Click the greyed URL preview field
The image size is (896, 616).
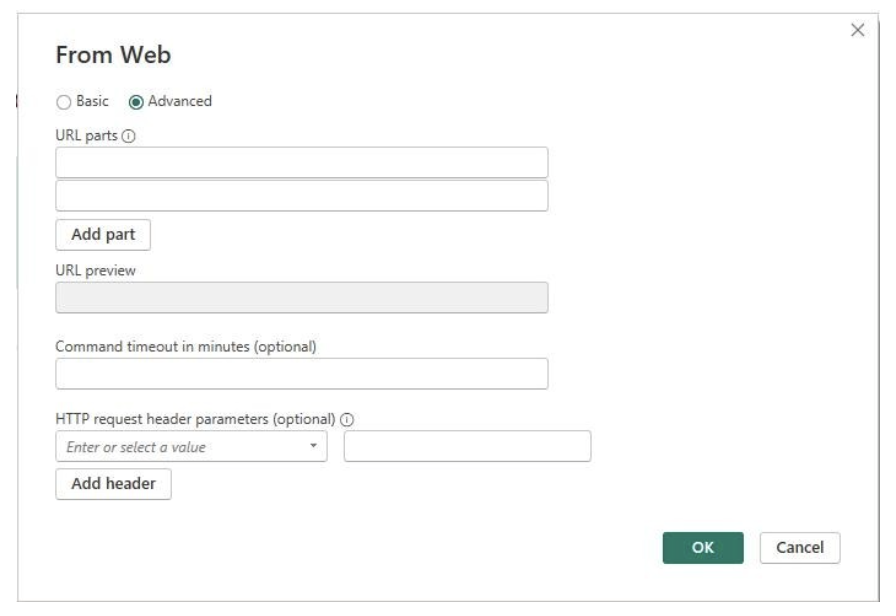(x=302, y=297)
